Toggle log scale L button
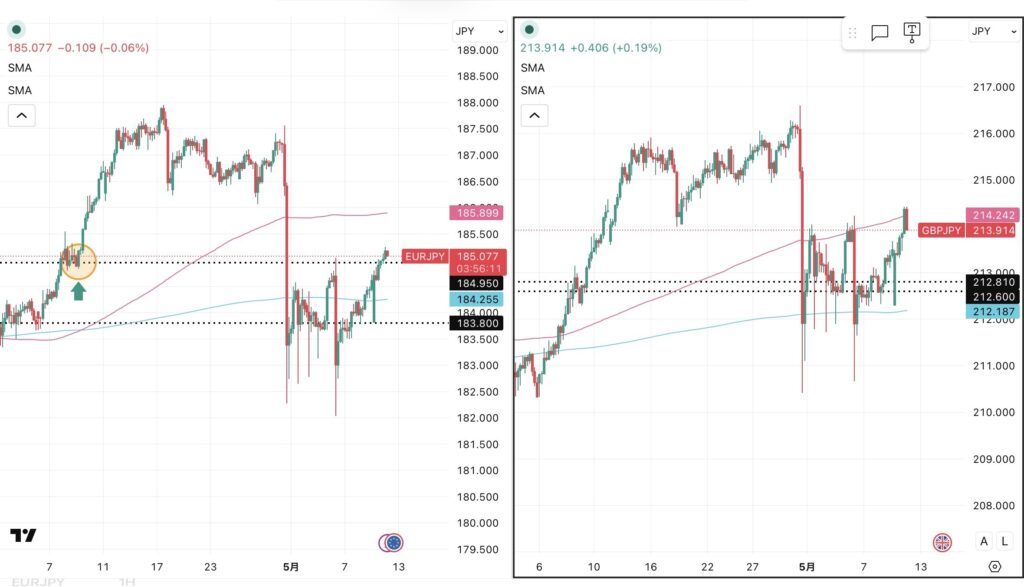This screenshot has width=1024, height=587. pyautogui.click(x=1004, y=541)
